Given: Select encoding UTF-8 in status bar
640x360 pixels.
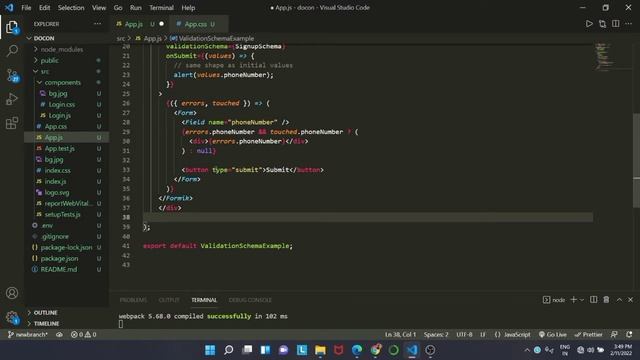Looking at the screenshot, I should (464, 335).
